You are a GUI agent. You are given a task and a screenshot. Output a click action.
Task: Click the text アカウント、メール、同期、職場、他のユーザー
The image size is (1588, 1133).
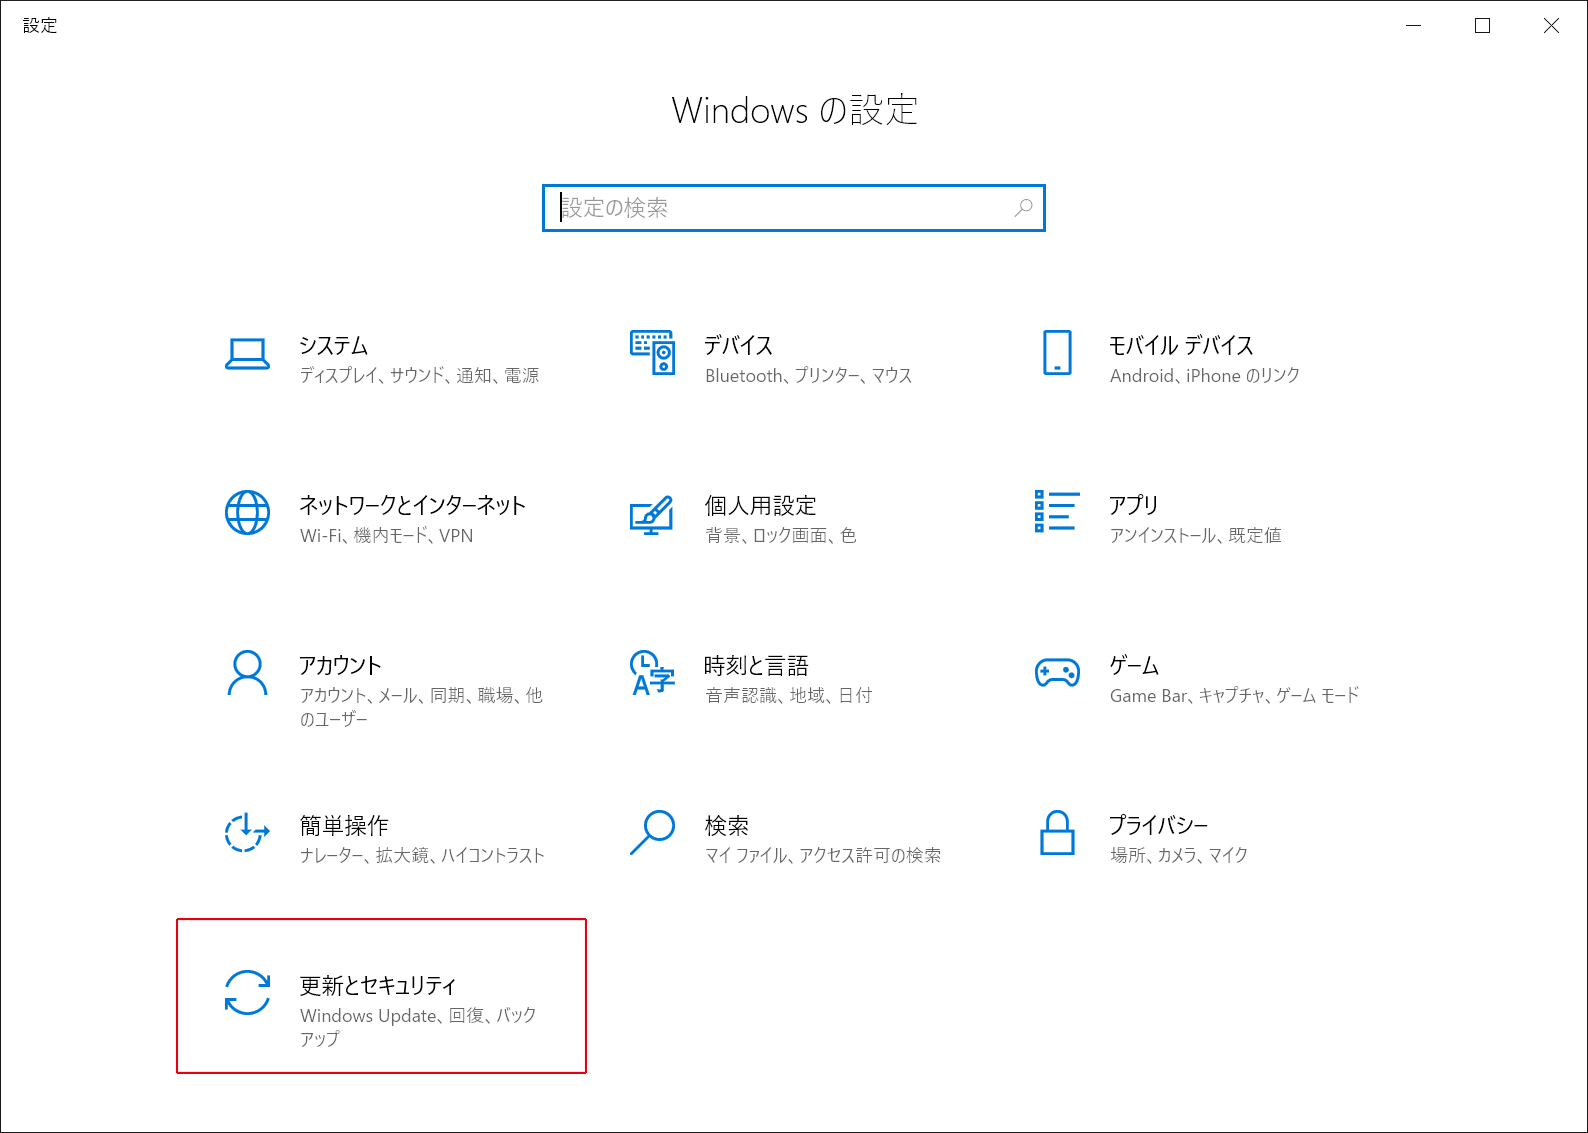click(x=421, y=707)
